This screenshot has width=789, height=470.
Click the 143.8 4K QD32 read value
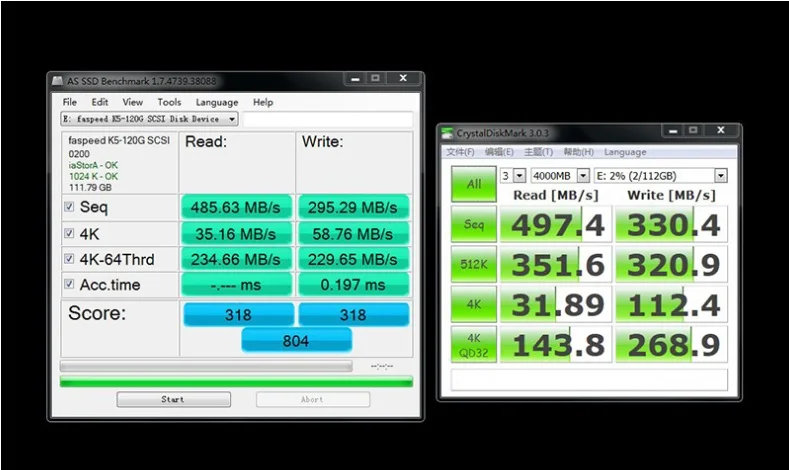556,345
